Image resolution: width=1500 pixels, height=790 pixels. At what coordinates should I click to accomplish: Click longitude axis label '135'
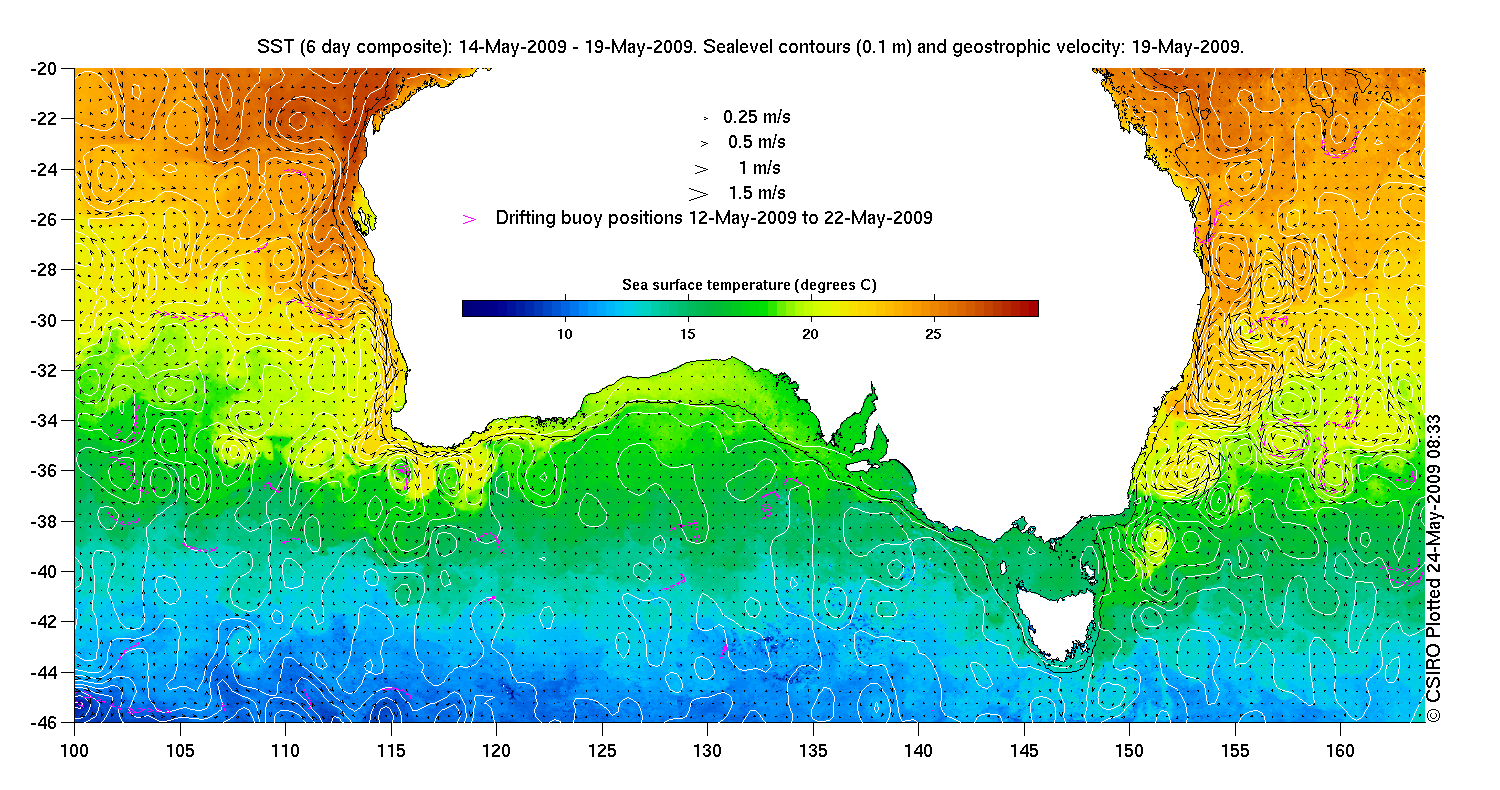(x=813, y=751)
